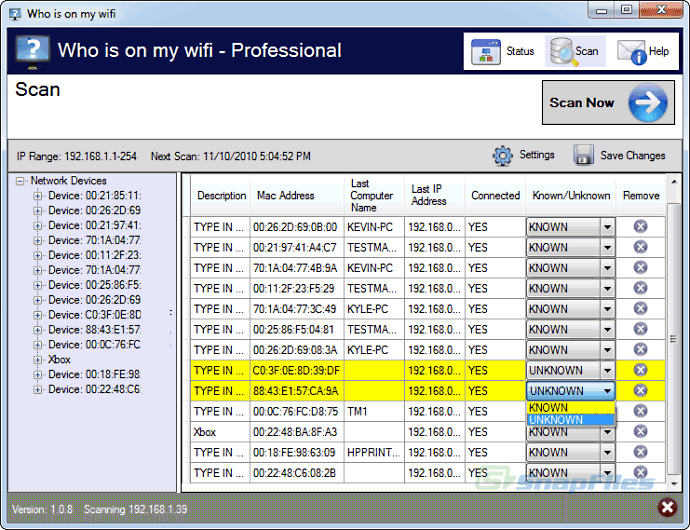
Task: Remove device 00:22:48:C6:08:2B
Action: [x=640, y=472]
